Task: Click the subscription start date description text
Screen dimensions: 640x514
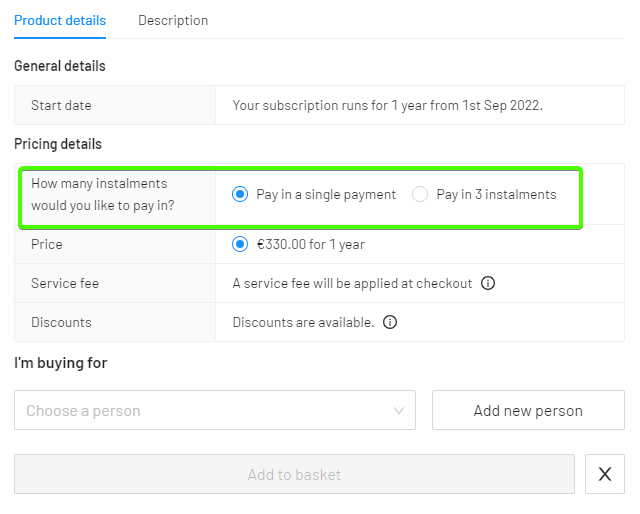Action: [388, 105]
